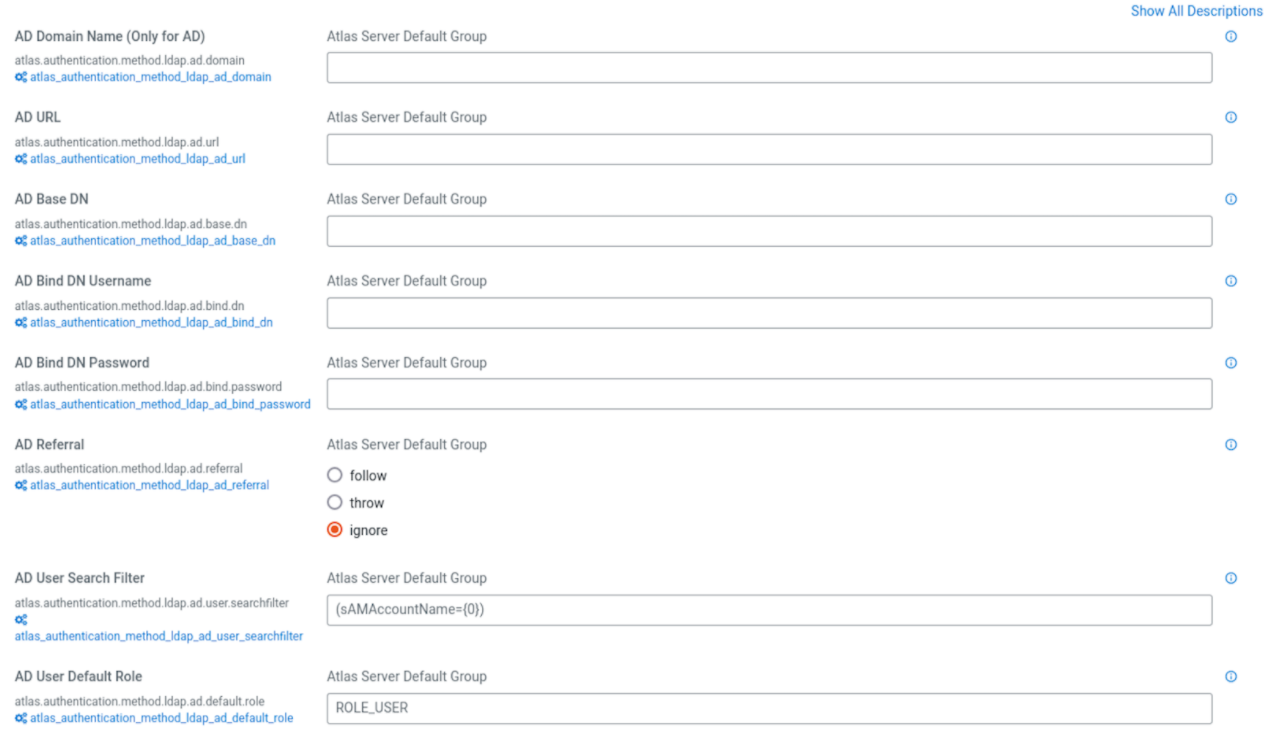Image resolution: width=1272 pixels, height=740 pixels.
Task: Select the 'ignore' referral radio button
Action: (335, 530)
